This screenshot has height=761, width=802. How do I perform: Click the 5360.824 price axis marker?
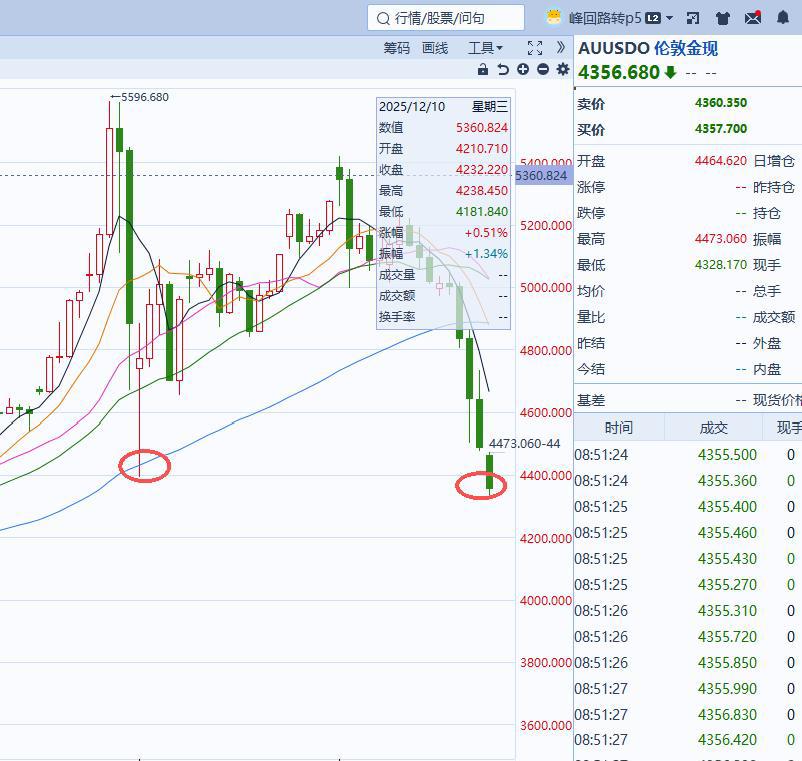point(541,176)
